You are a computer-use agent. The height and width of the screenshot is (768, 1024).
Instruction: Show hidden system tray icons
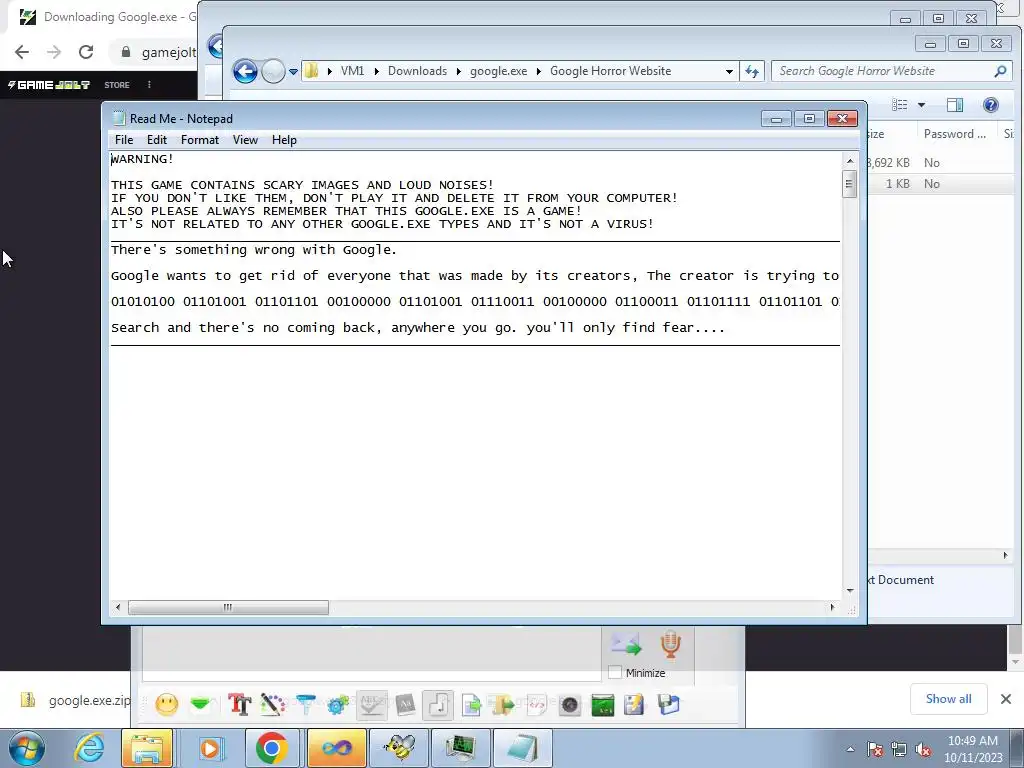[x=850, y=749]
